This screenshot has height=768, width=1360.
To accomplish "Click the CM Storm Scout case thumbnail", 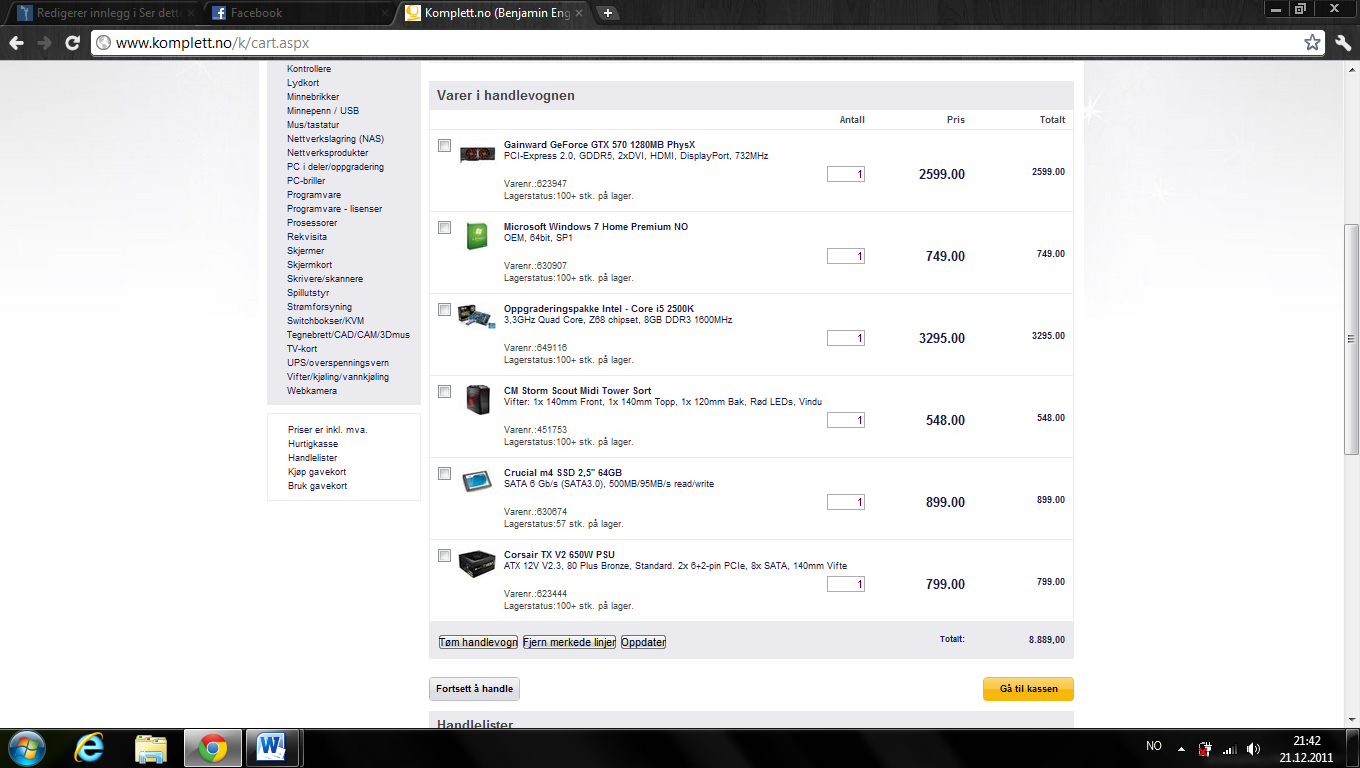I will point(477,400).
